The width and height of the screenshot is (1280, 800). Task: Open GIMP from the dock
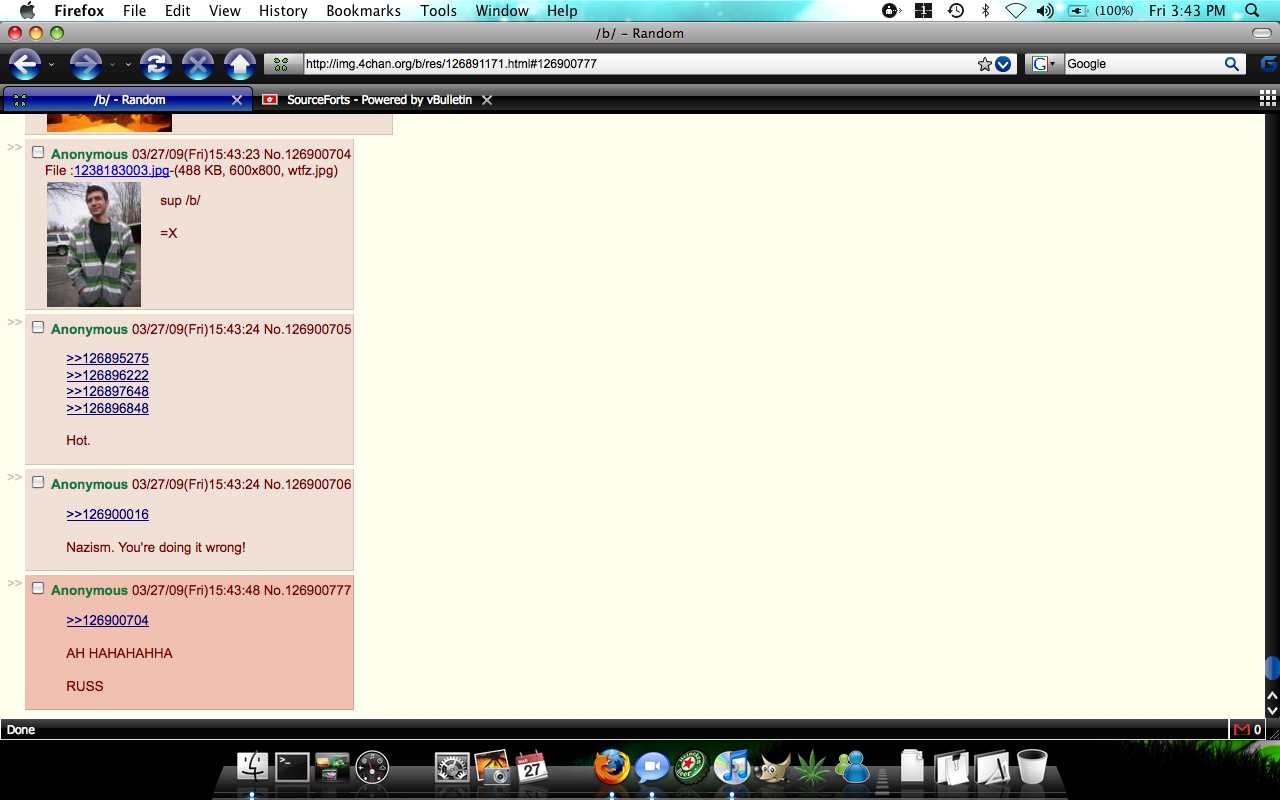coord(772,768)
